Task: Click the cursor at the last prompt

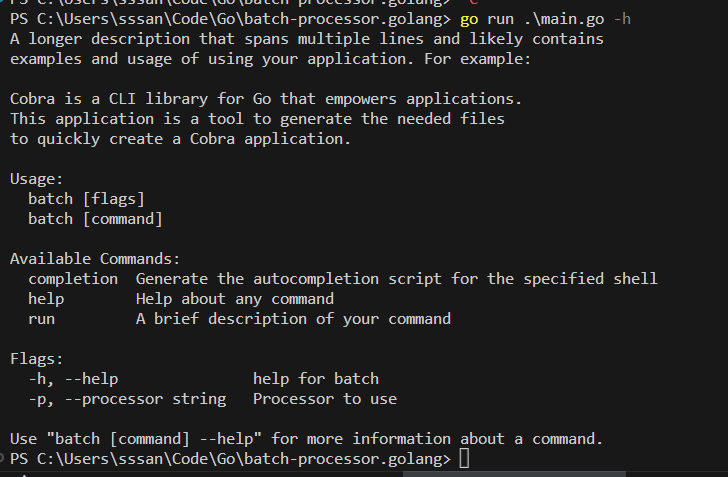Action: click(463, 459)
